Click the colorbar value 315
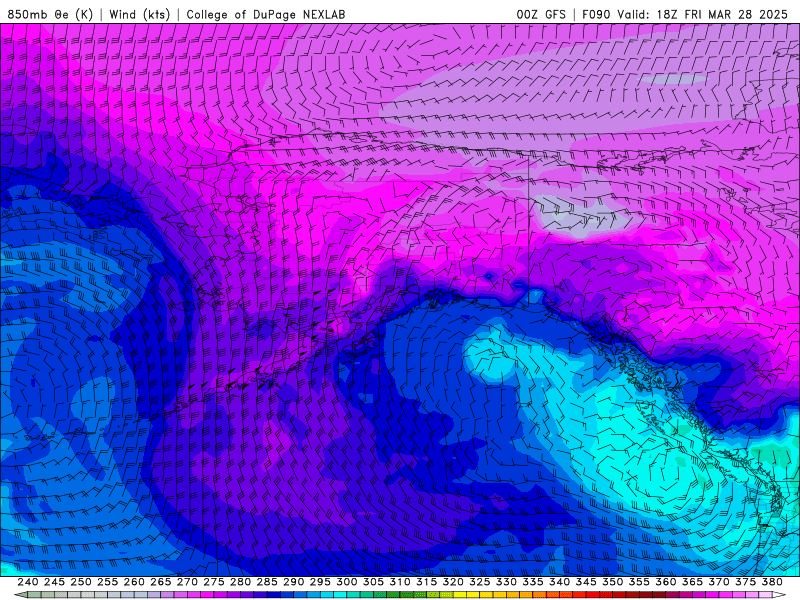The width and height of the screenshot is (800, 600). tap(427, 582)
